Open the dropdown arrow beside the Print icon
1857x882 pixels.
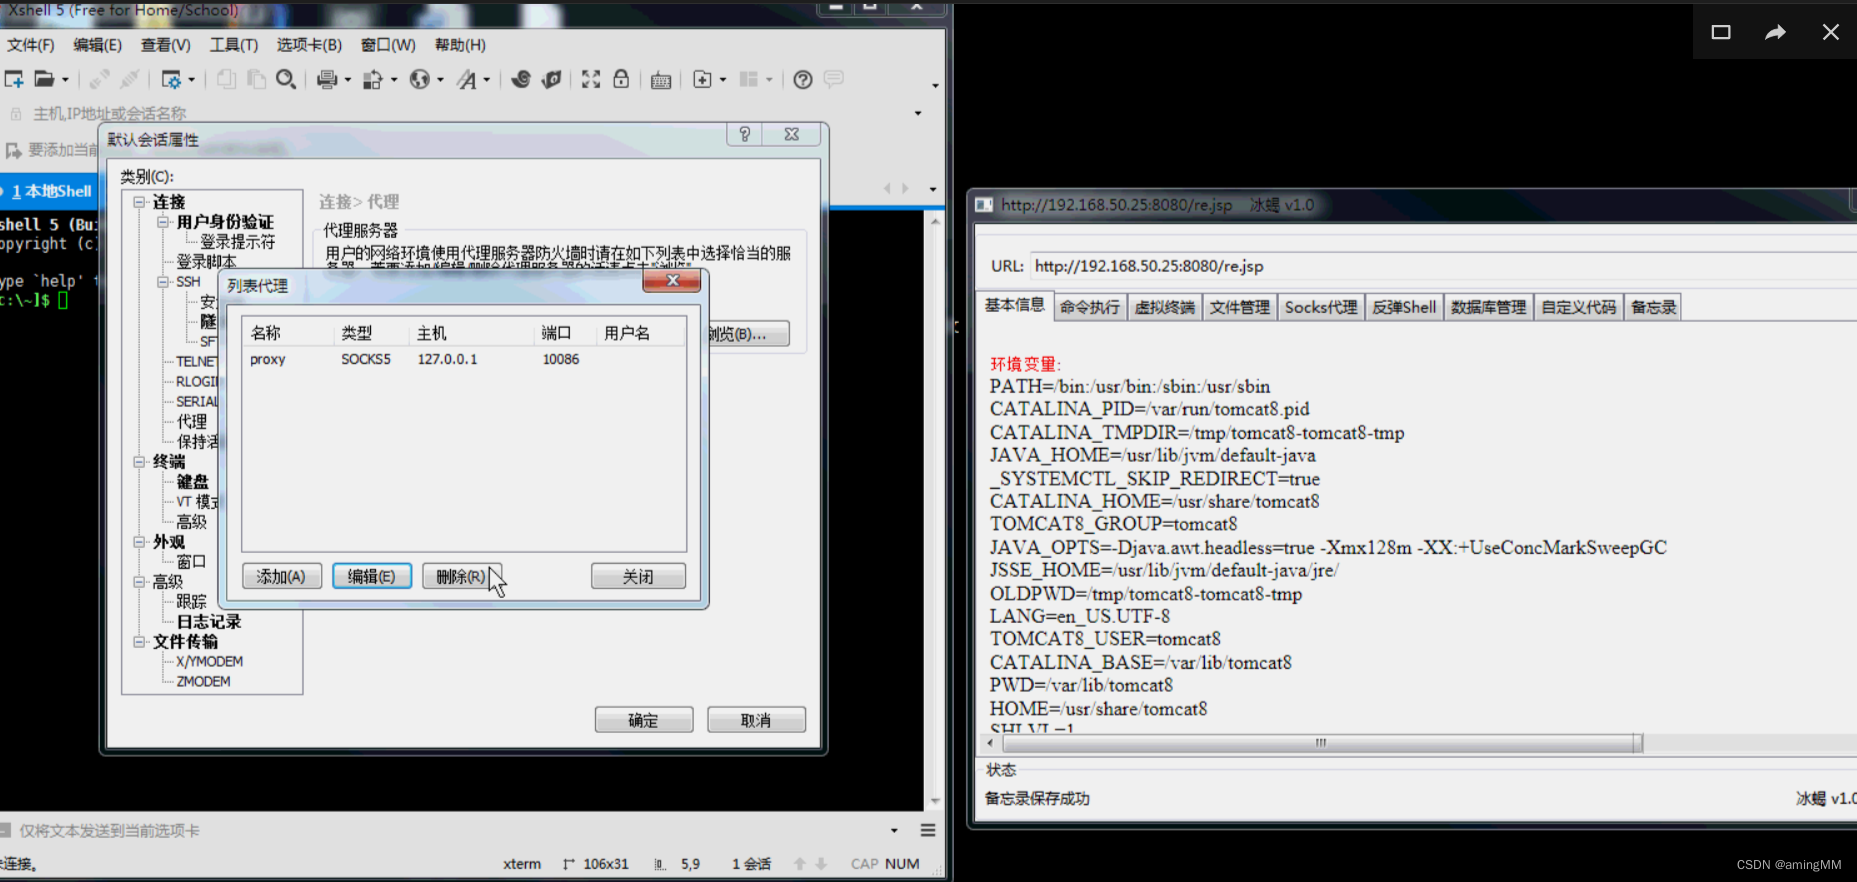348,80
